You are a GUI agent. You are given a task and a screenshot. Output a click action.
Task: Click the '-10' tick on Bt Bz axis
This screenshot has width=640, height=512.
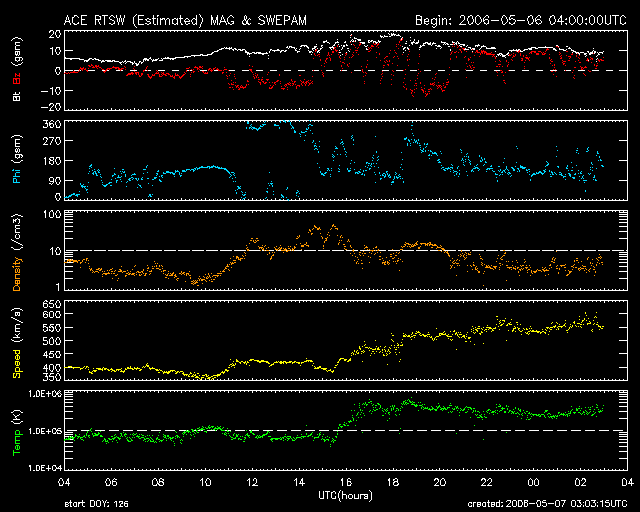(51, 91)
